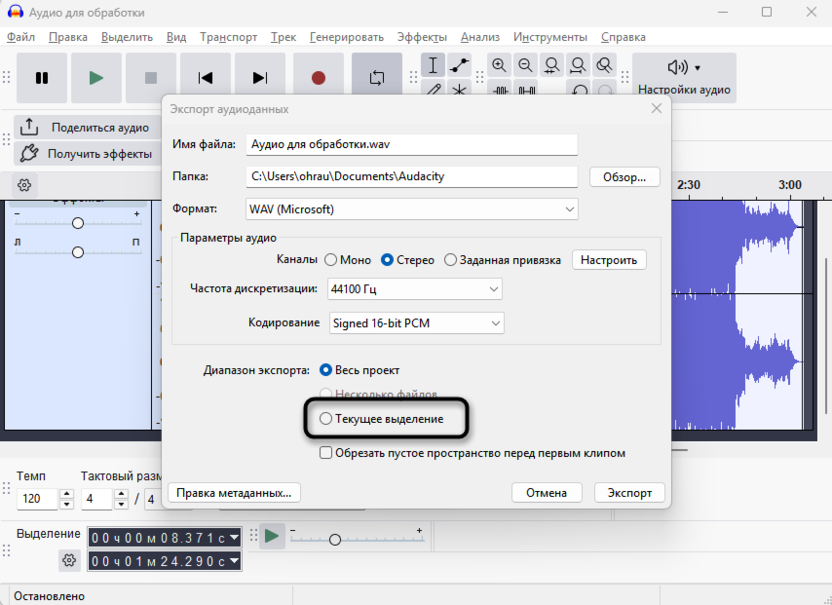The height and width of the screenshot is (605, 832).
Task: Click the Pause button in transport toolbar
Action: coord(42,78)
